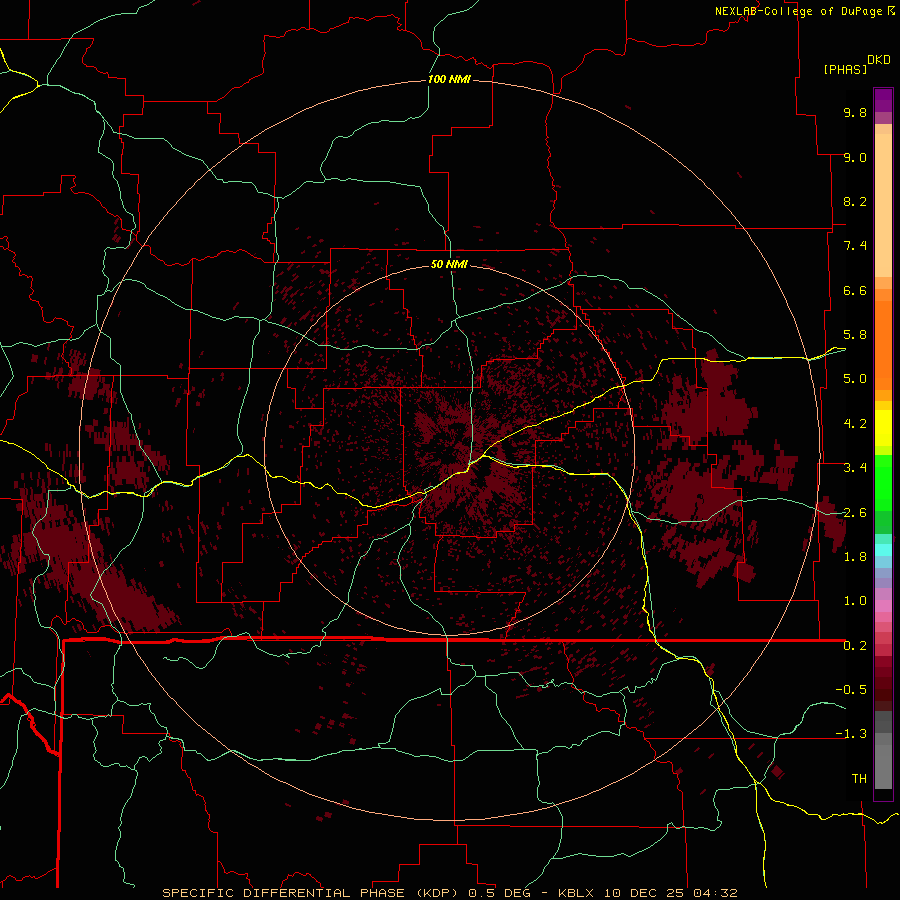Pick the yellow segment of color bar
This screenshot has width=900, height=900.
click(883, 428)
